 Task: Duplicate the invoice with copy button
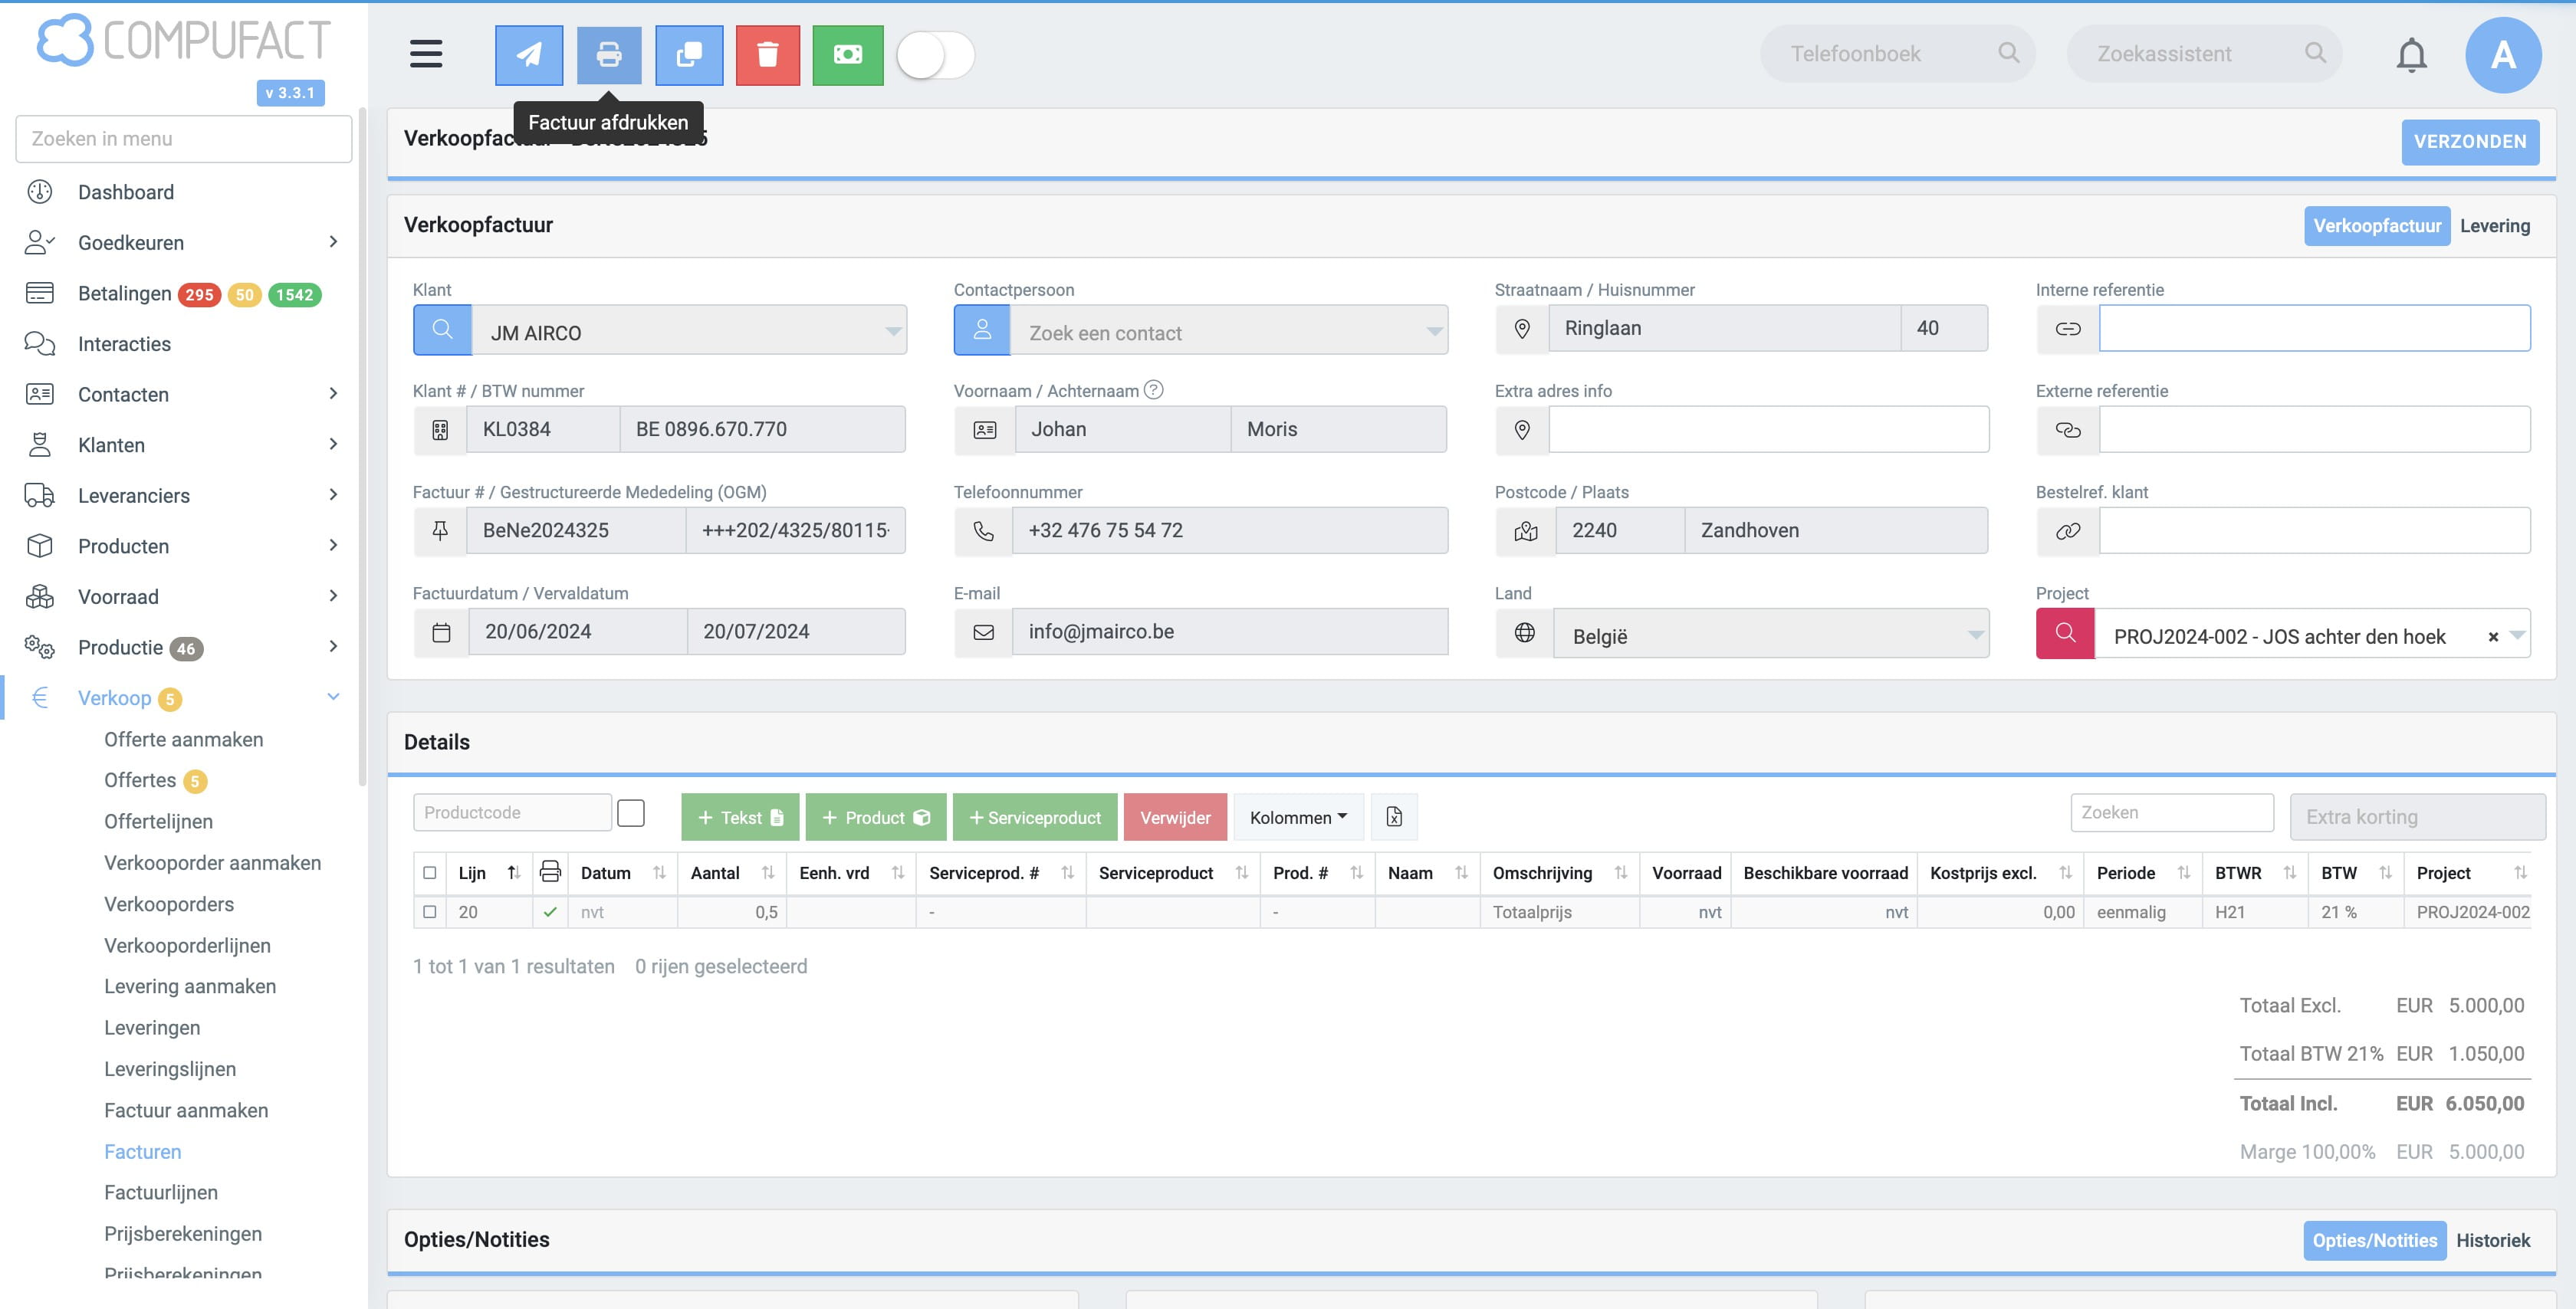pos(689,55)
